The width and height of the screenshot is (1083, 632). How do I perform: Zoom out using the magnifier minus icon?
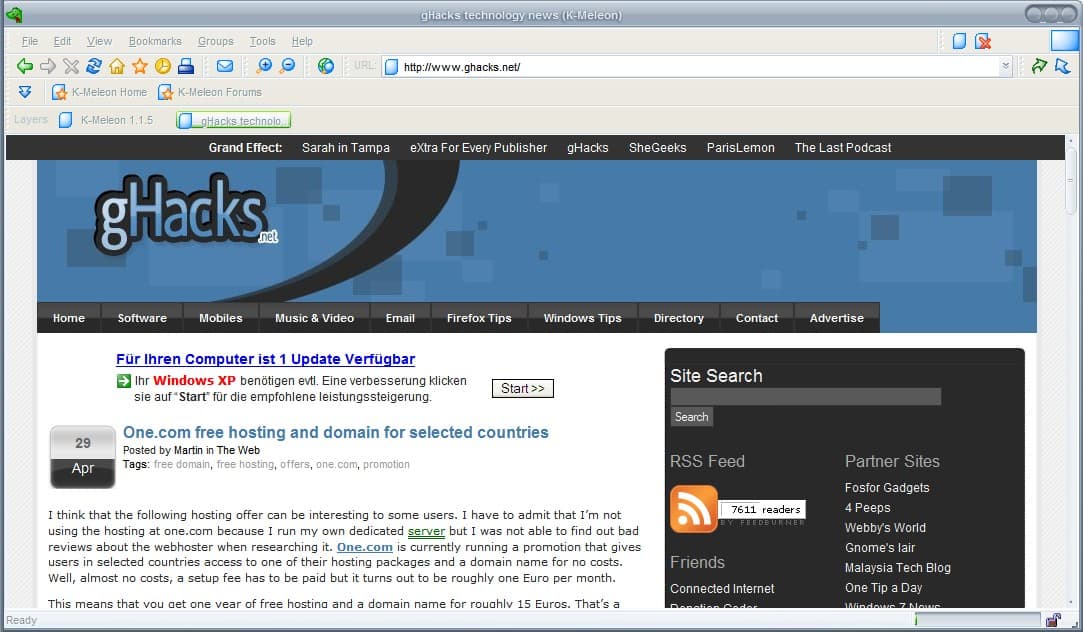[x=287, y=66]
